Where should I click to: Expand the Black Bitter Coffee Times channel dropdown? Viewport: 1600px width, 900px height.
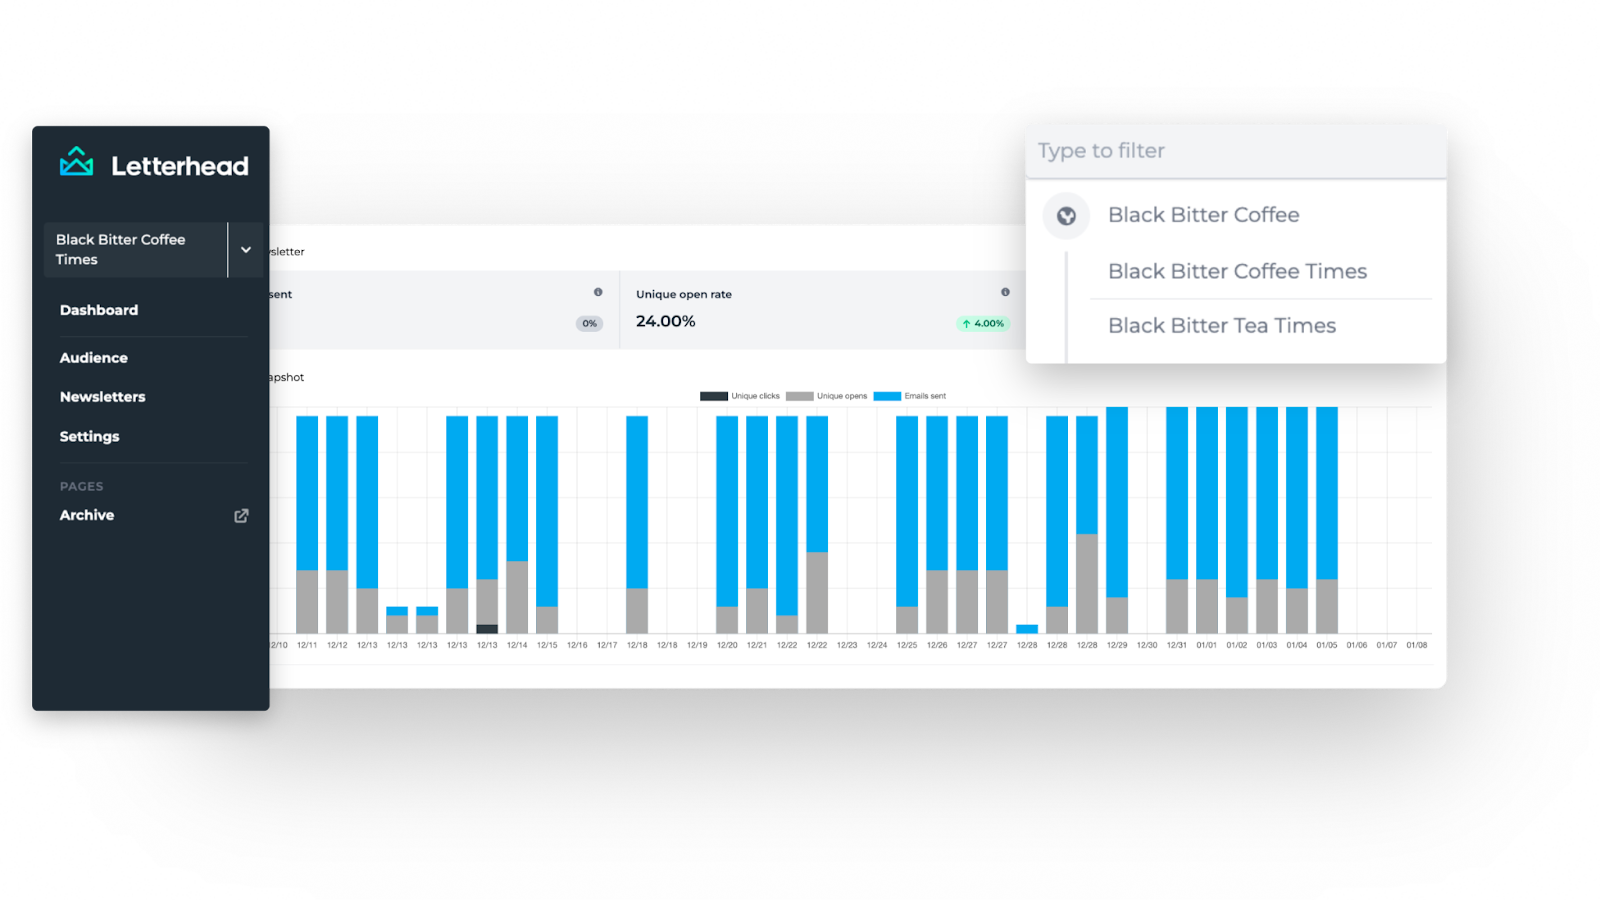(246, 250)
